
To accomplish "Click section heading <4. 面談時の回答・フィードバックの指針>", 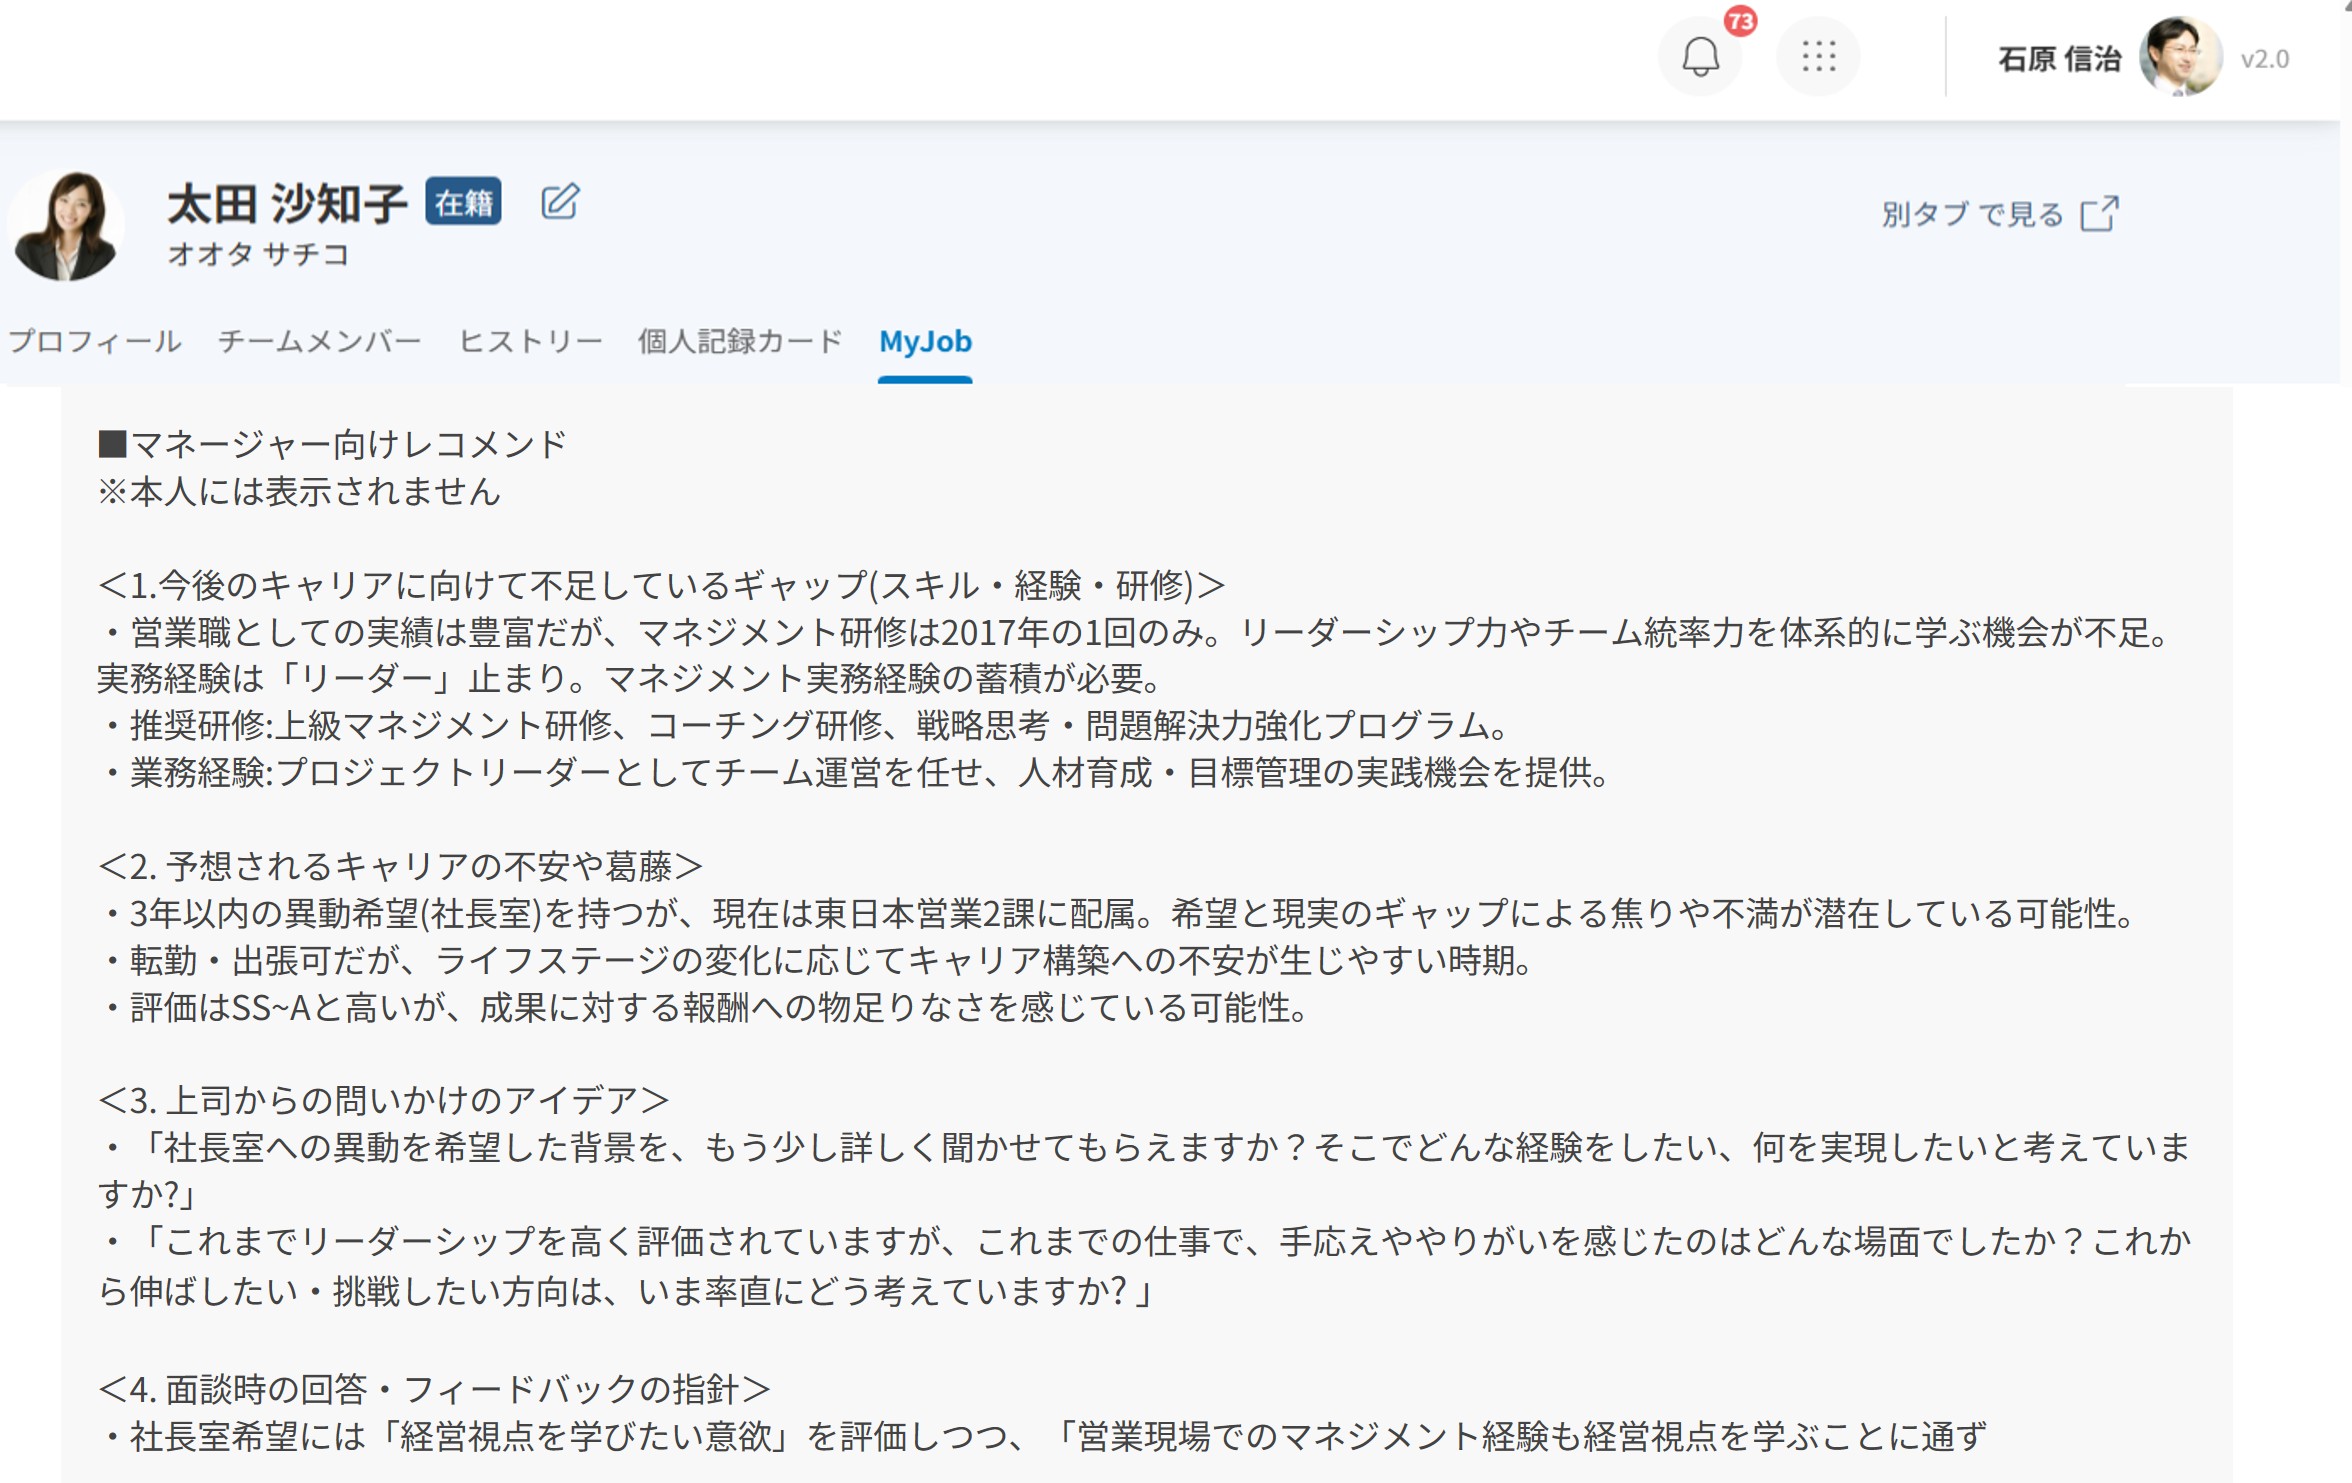I will (x=435, y=1389).
